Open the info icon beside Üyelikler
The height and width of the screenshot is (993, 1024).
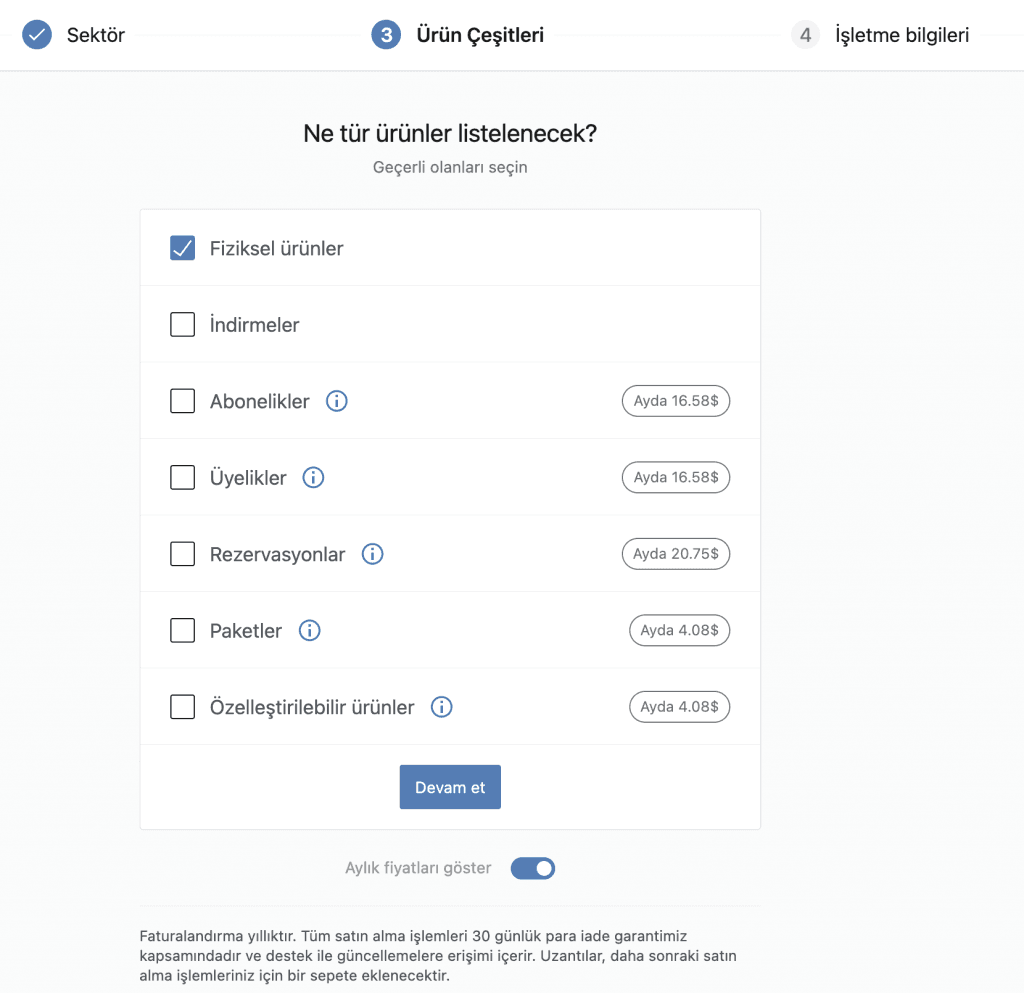313,478
